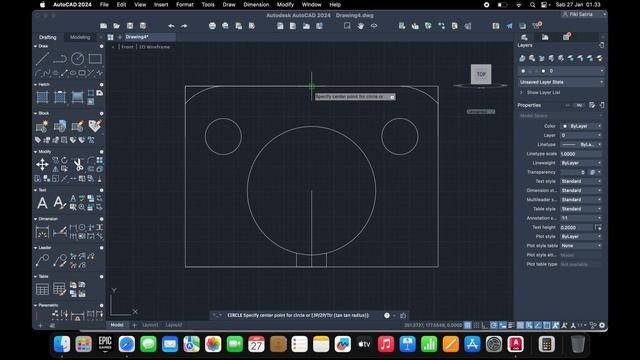Toggle ortho mode in the status bar

485,325
